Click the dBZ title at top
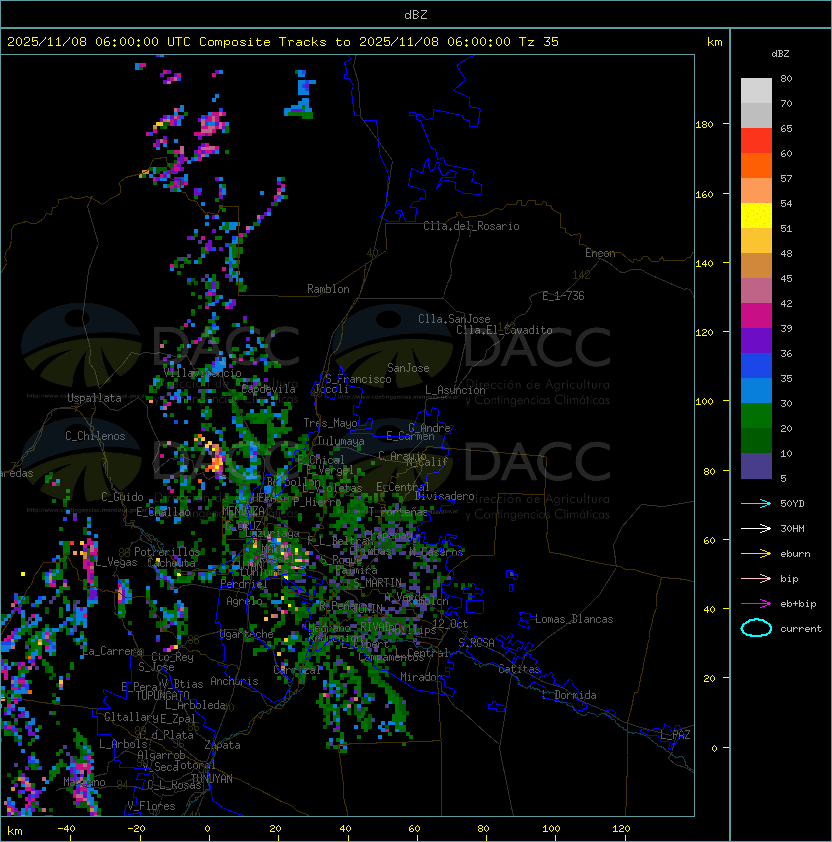Viewport: 832px width, 842px height. click(416, 14)
